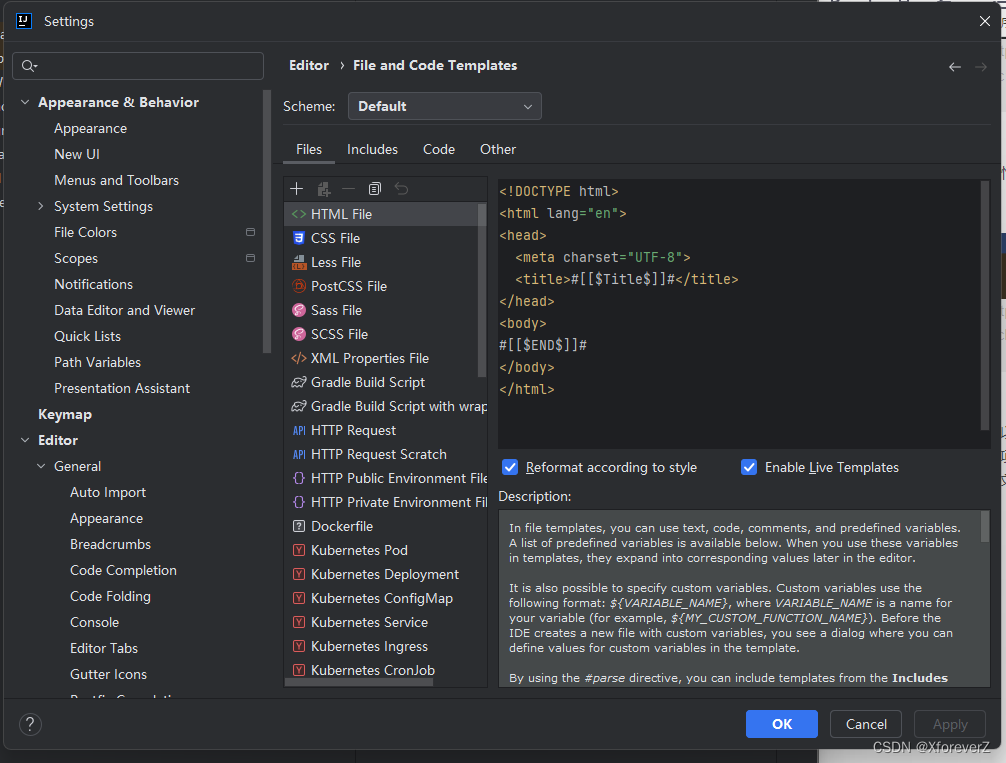Switch to the Code tab

coord(439,150)
